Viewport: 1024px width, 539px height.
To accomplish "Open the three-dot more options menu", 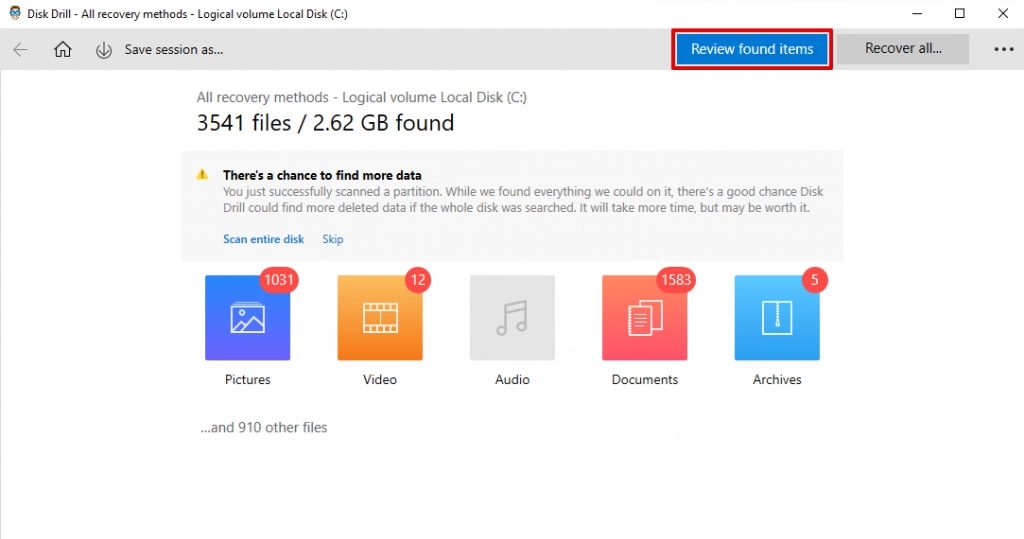I will (1004, 50).
